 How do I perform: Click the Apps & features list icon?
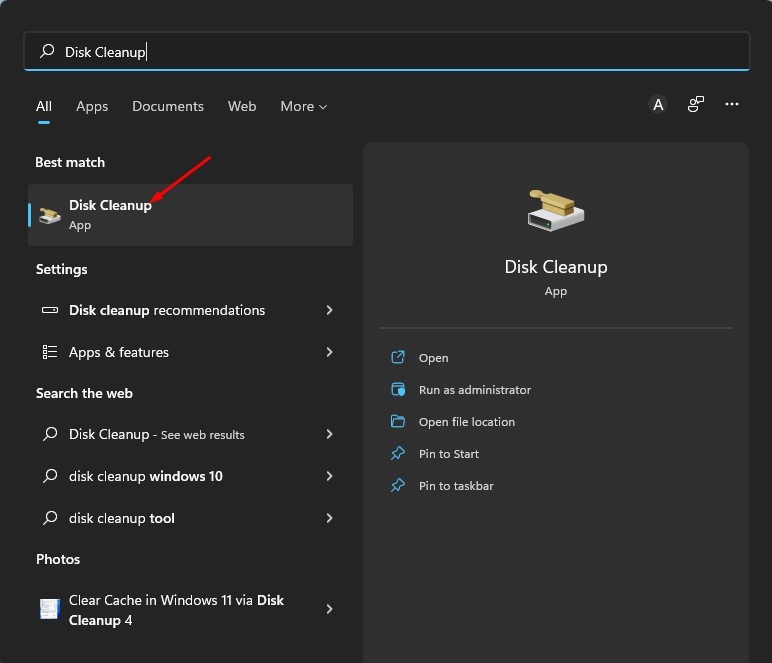point(50,352)
